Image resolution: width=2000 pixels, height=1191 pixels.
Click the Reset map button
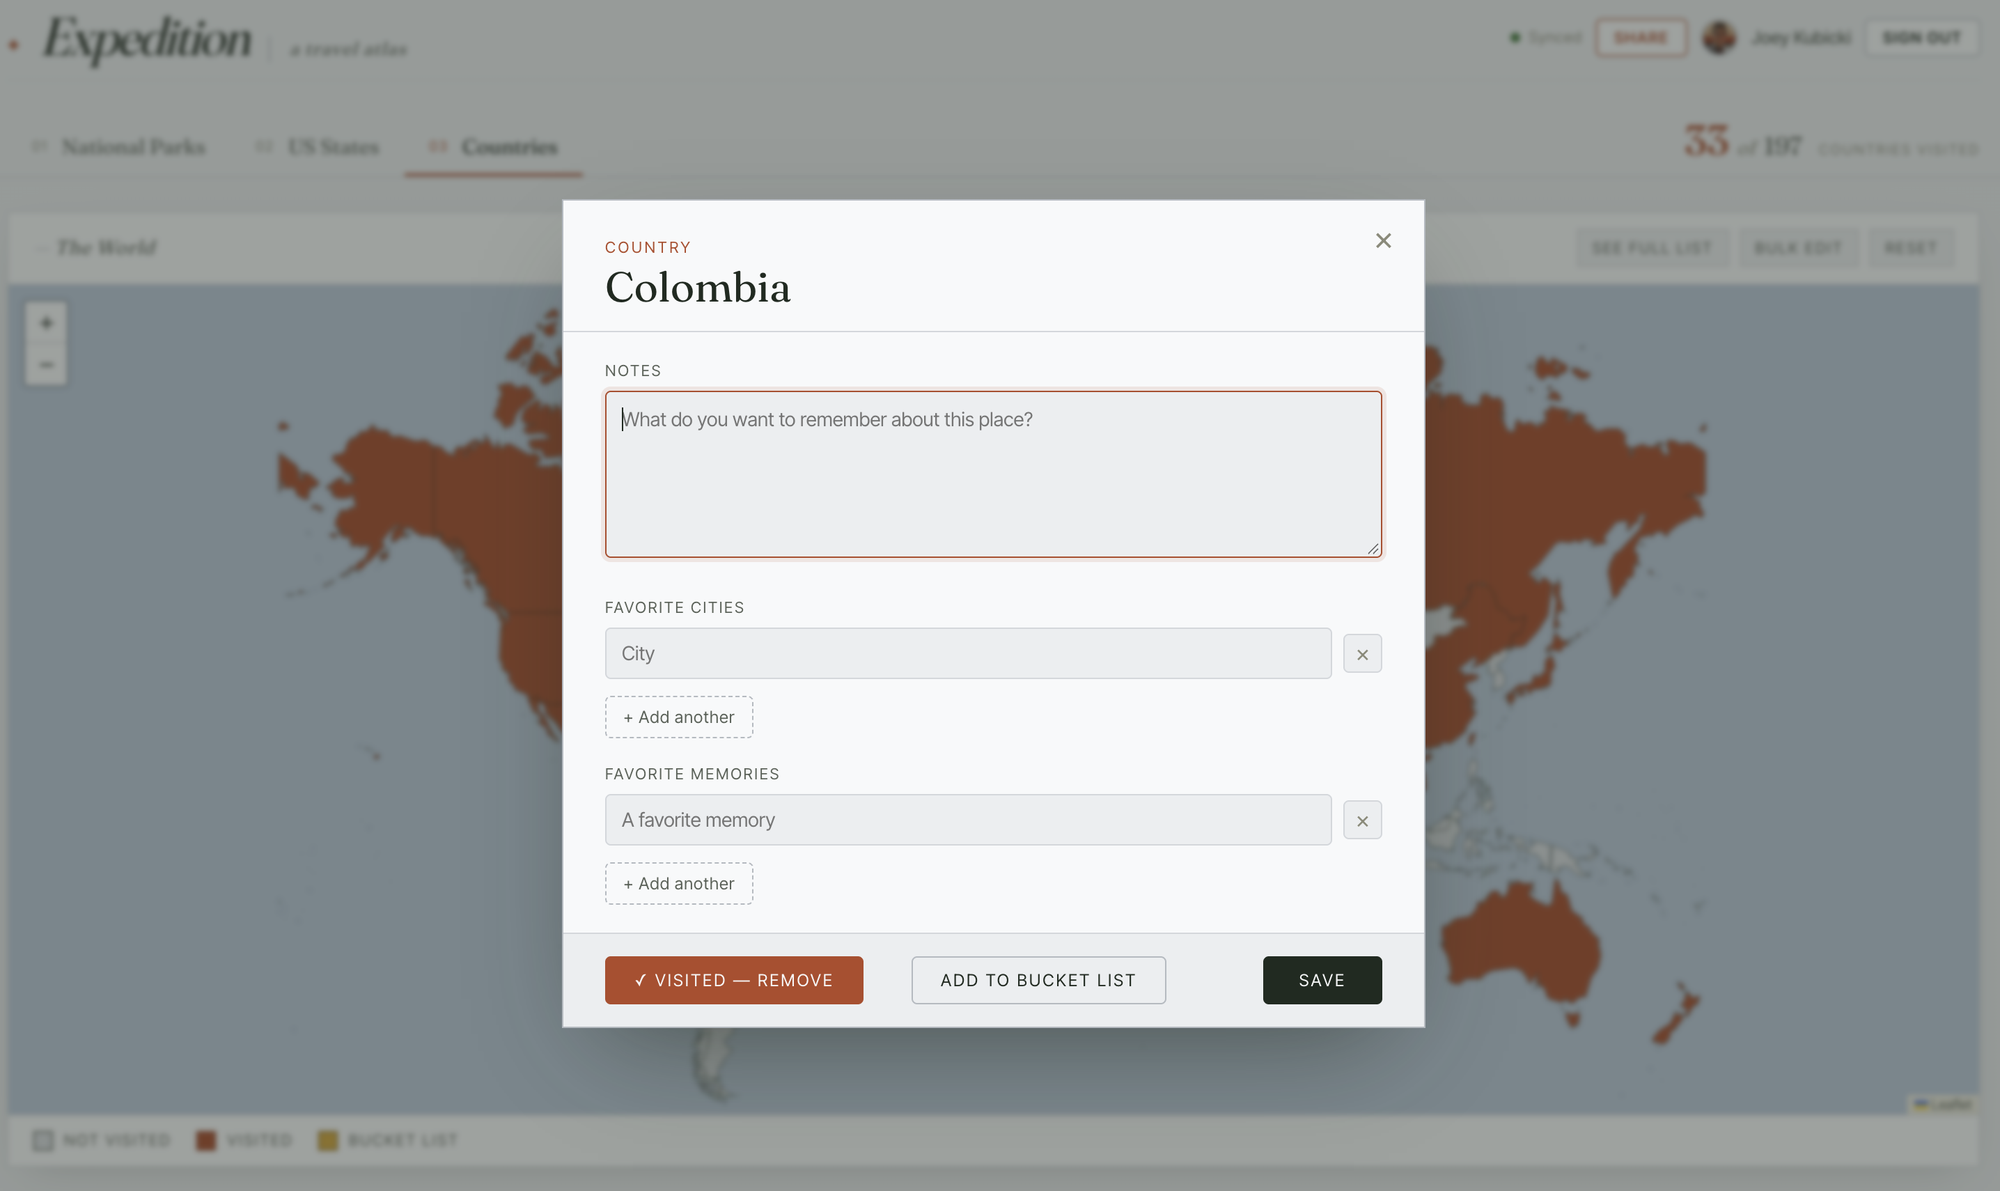1911,248
